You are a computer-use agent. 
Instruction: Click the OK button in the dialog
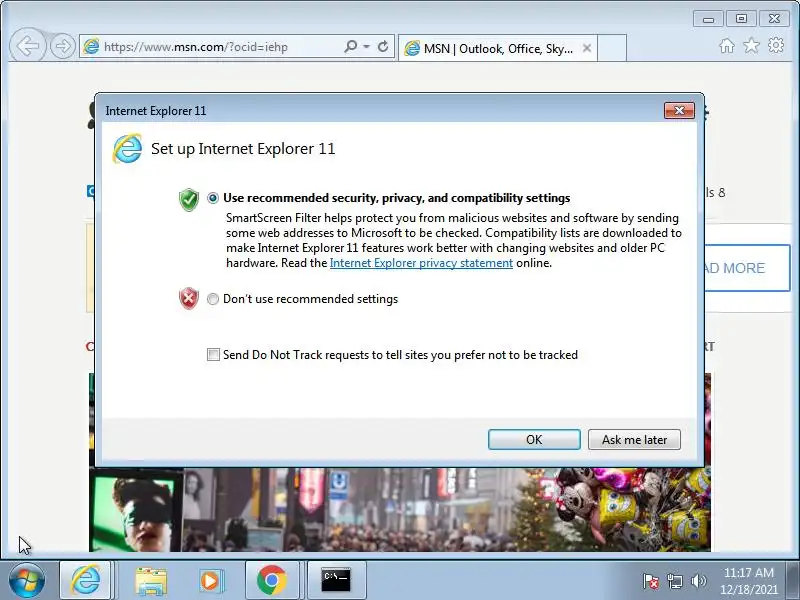point(534,439)
